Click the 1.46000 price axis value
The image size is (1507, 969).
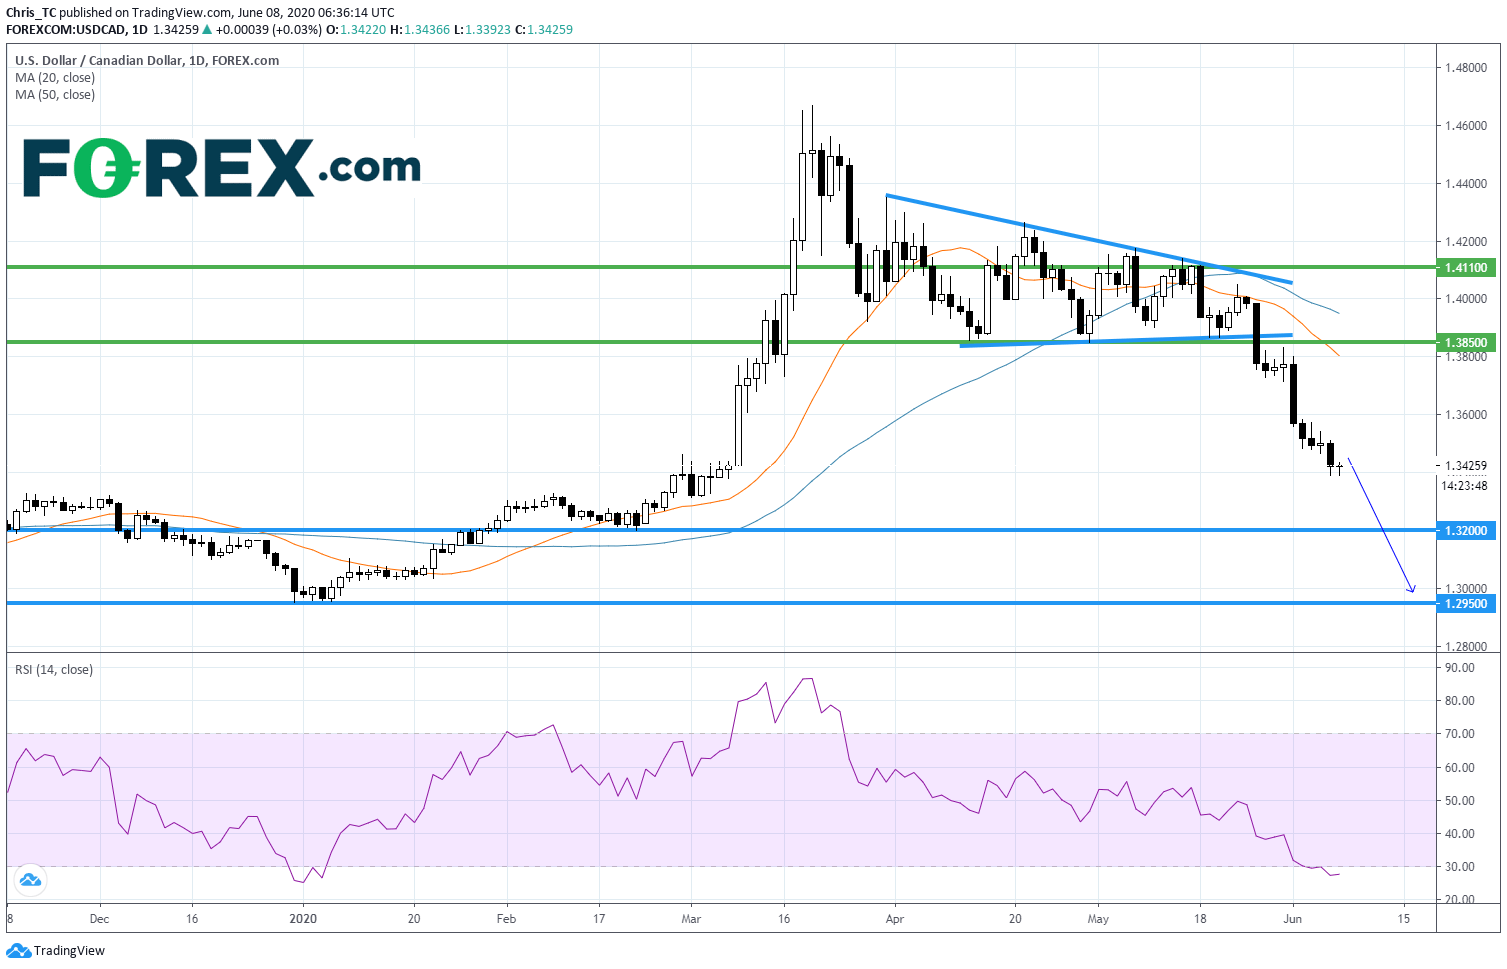coord(1465,126)
